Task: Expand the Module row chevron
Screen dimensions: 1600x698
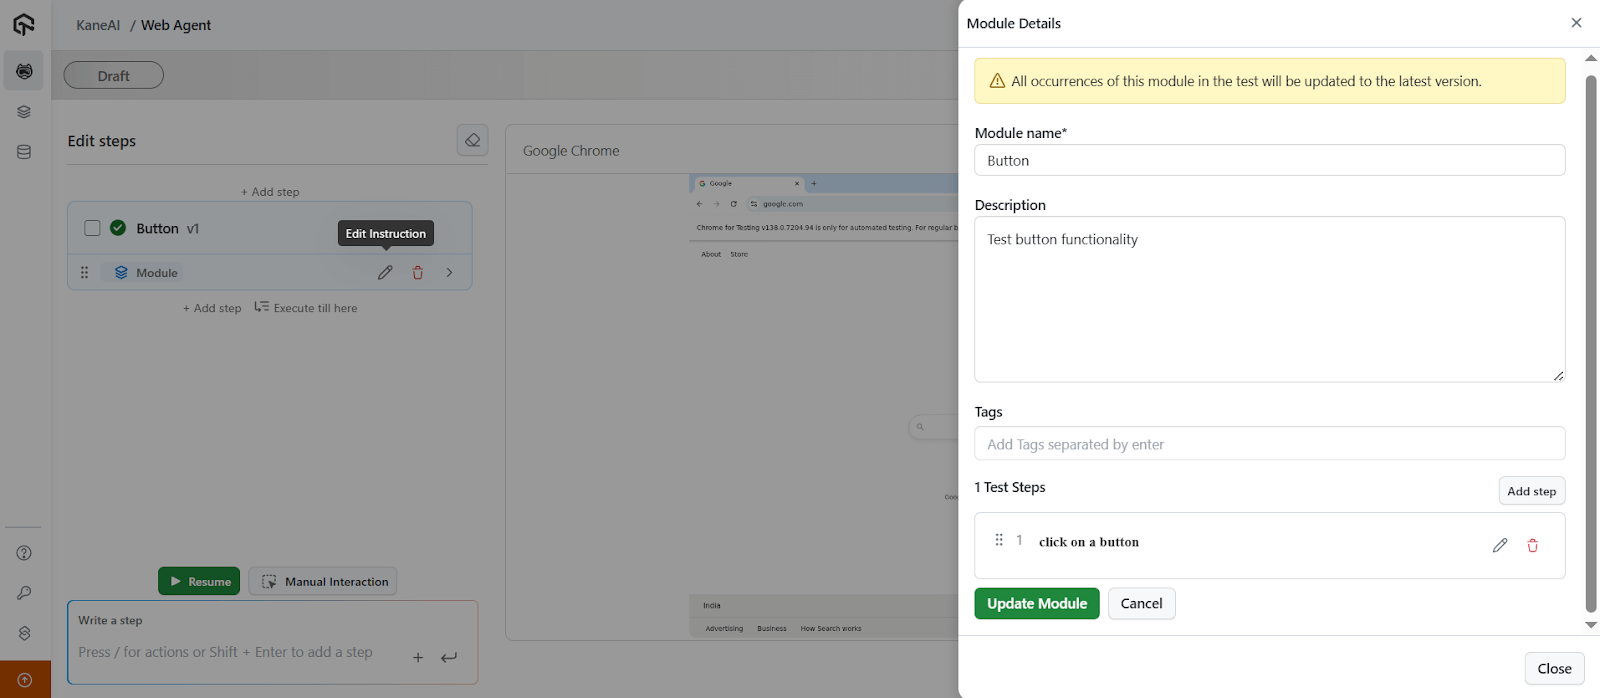Action: coord(449,273)
